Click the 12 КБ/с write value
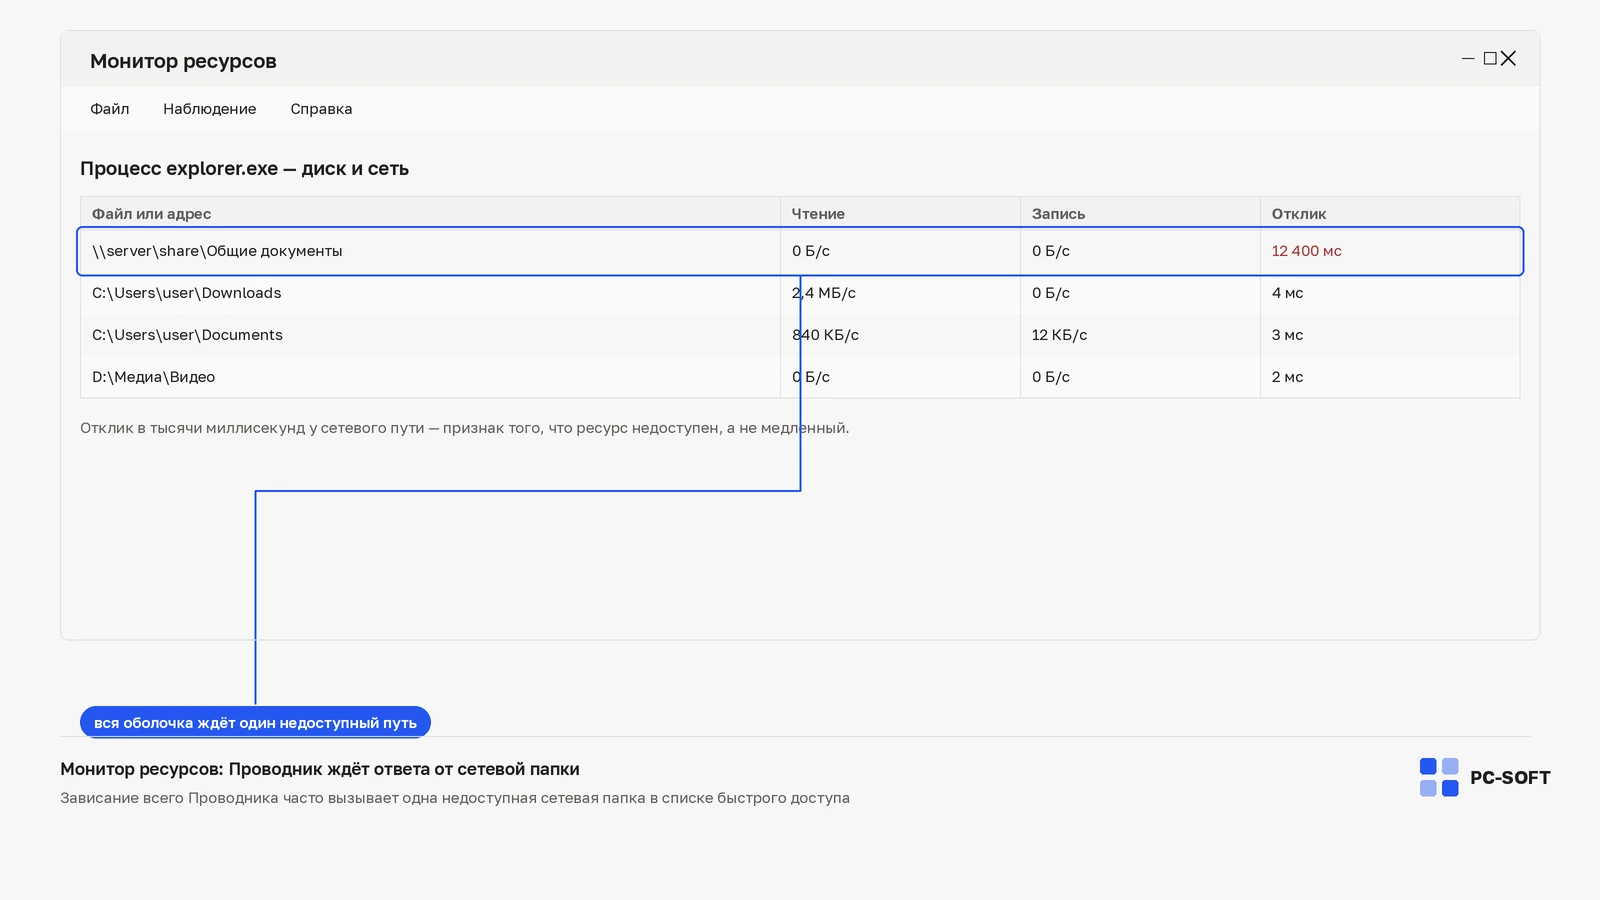The height and width of the screenshot is (900, 1600). pyautogui.click(x=1059, y=335)
